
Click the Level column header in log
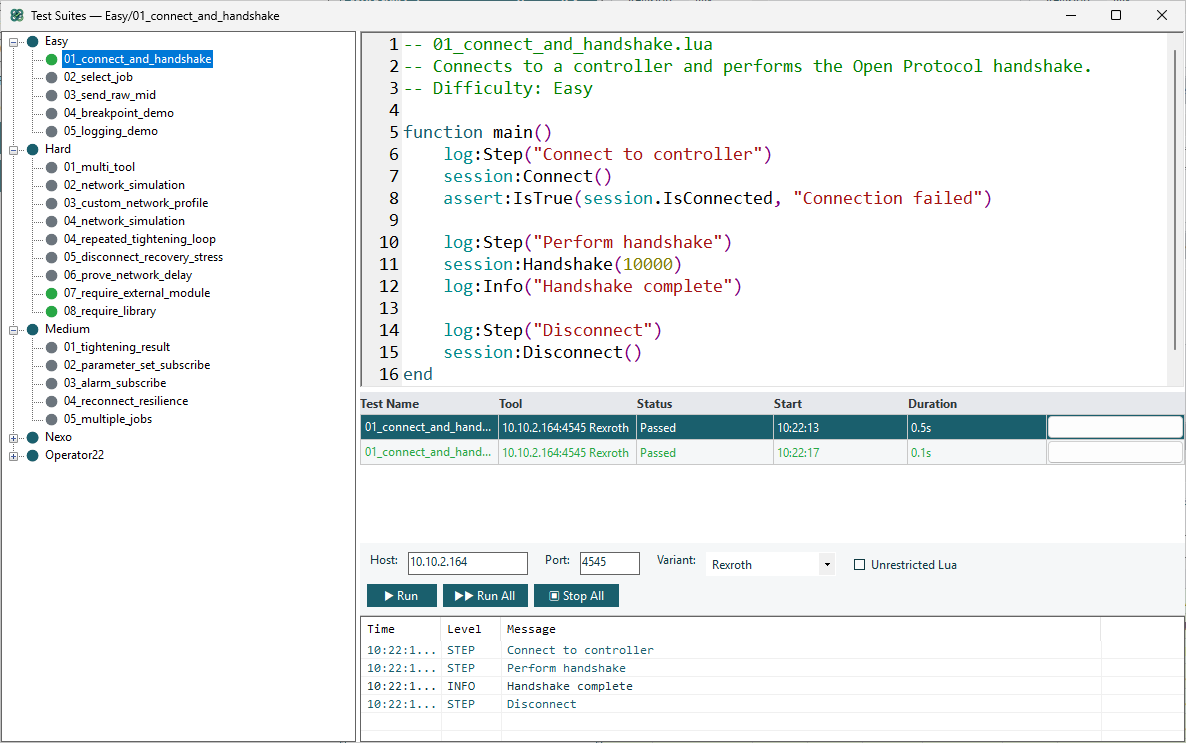pos(470,630)
